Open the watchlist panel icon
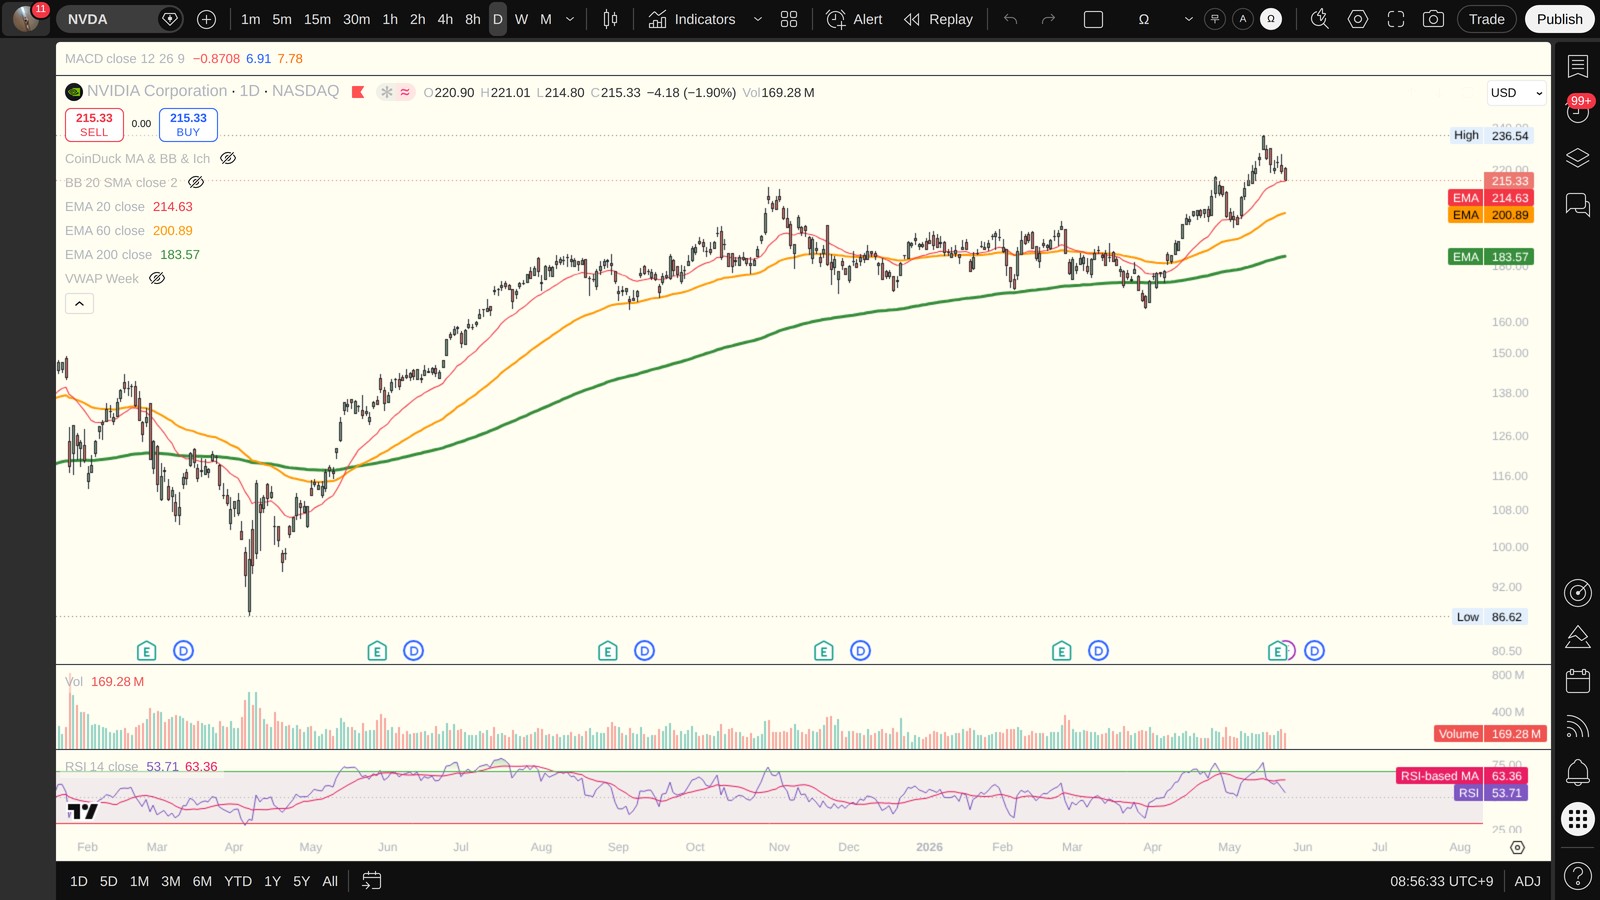 [x=1577, y=66]
